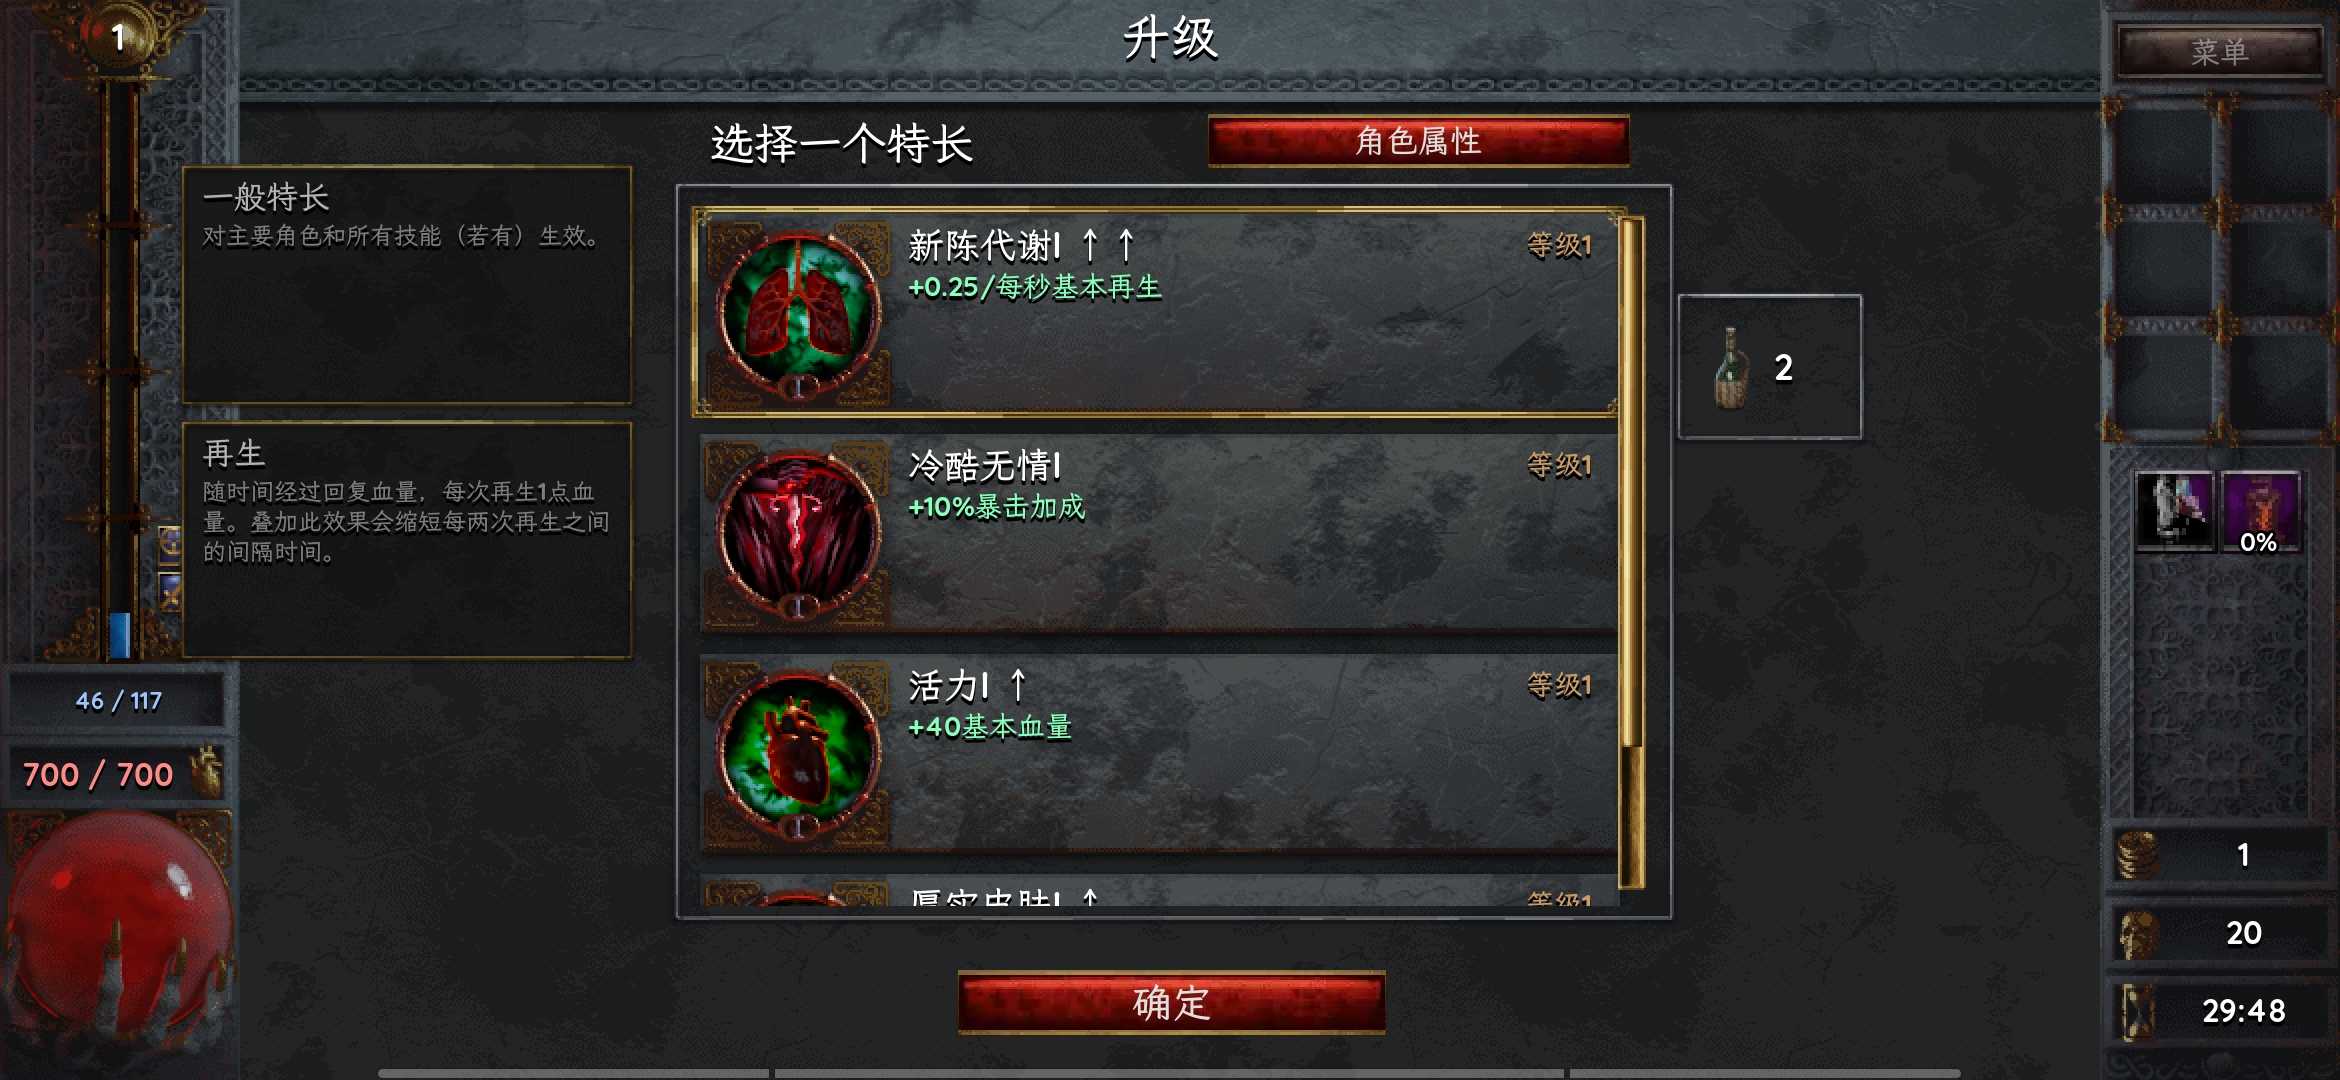Open 角色属性 character stats
Image resolution: width=2340 pixels, height=1080 pixels.
(1418, 141)
